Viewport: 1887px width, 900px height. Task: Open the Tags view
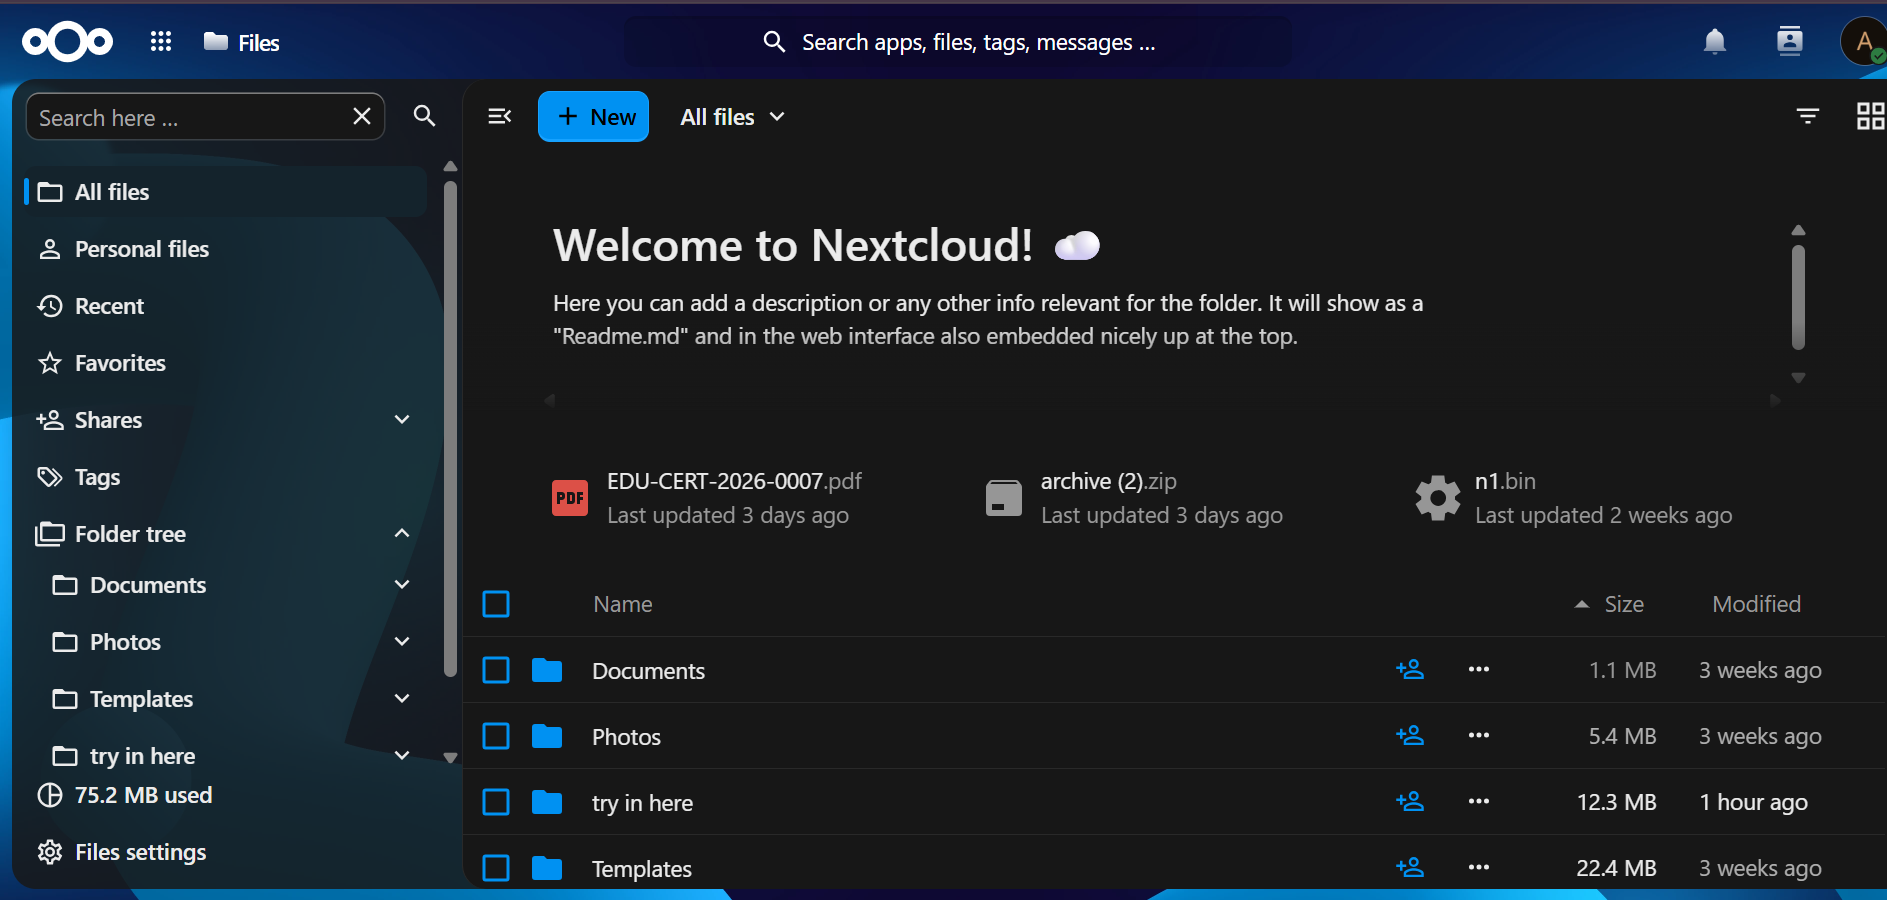coord(225,477)
